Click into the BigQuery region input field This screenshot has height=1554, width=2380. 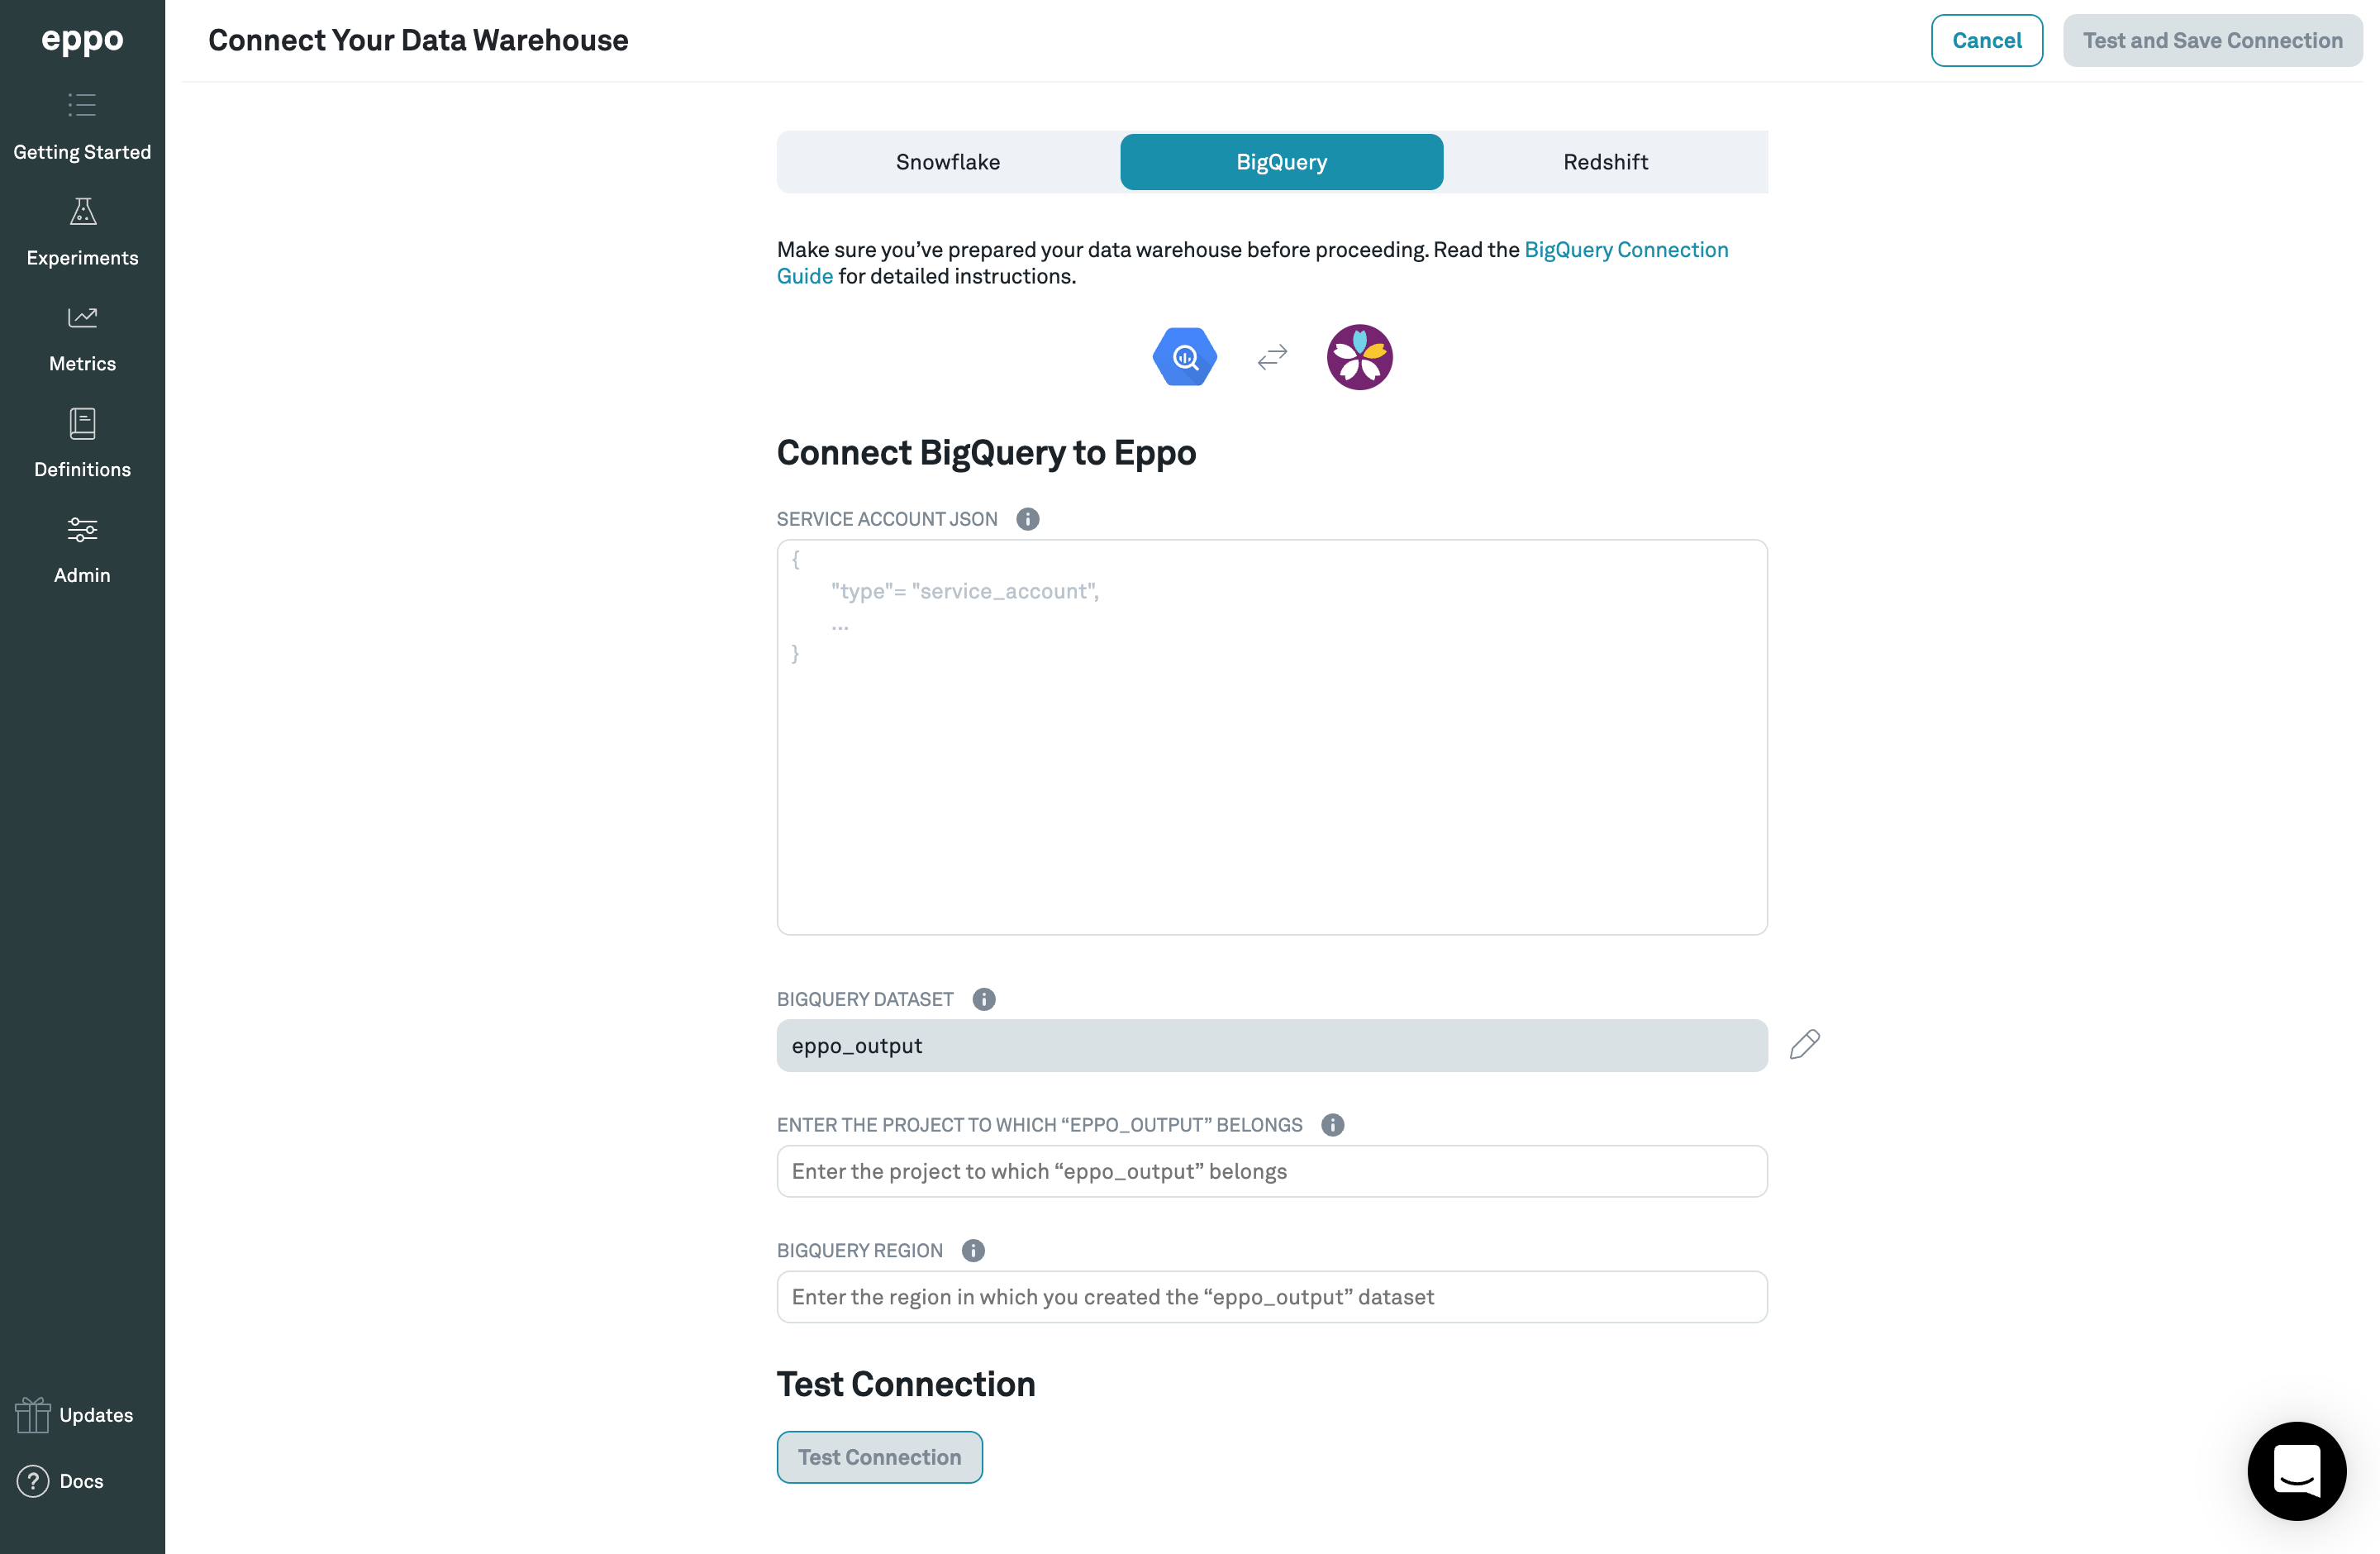pyautogui.click(x=1271, y=1297)
